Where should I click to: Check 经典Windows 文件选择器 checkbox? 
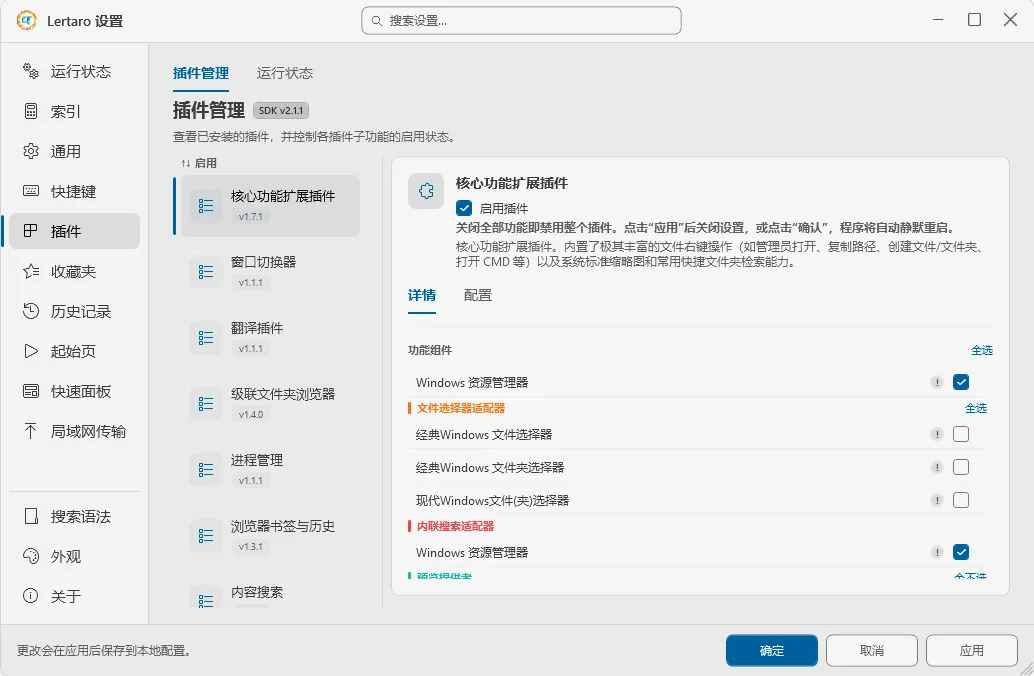tap(961, 434)
